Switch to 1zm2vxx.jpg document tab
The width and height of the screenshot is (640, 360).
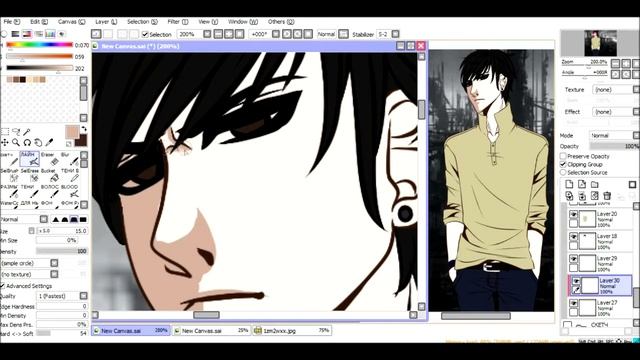coord(292,331)
